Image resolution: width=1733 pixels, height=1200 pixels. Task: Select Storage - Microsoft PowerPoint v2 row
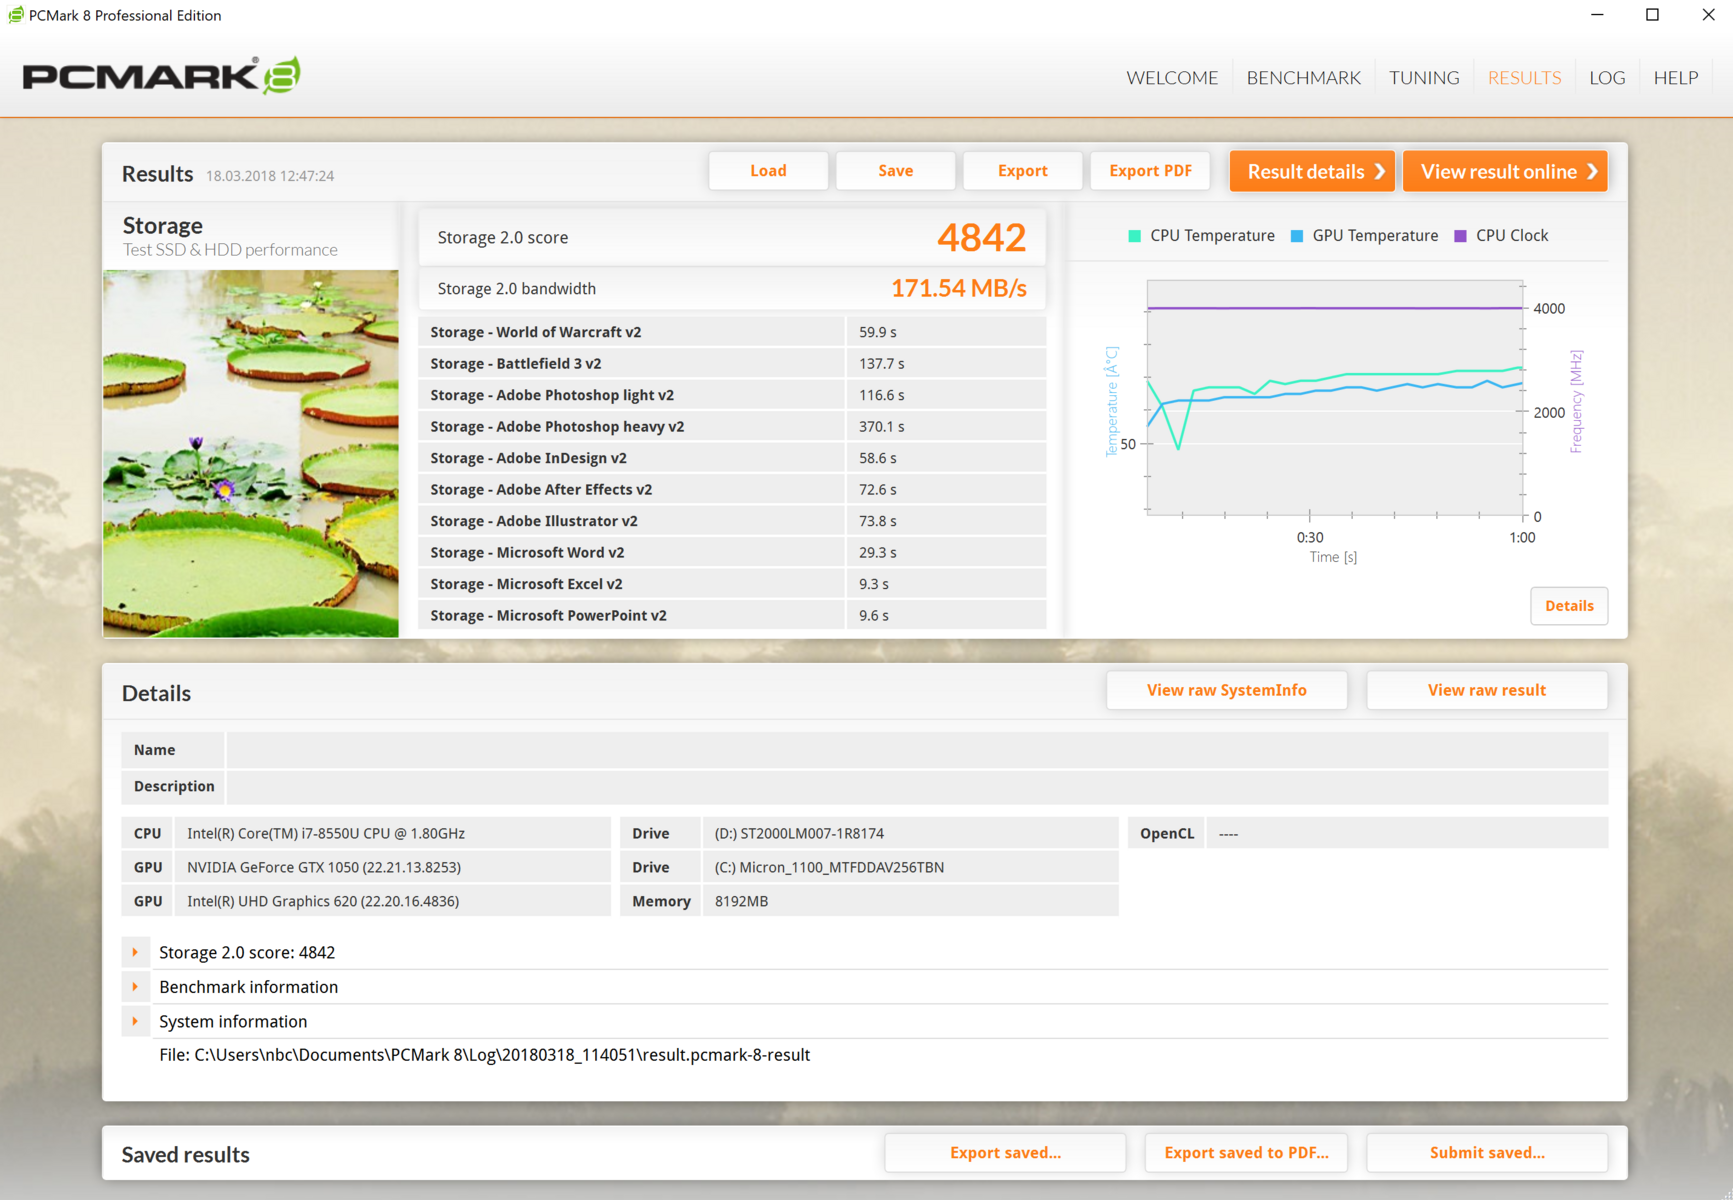click(x=732, y=616)
